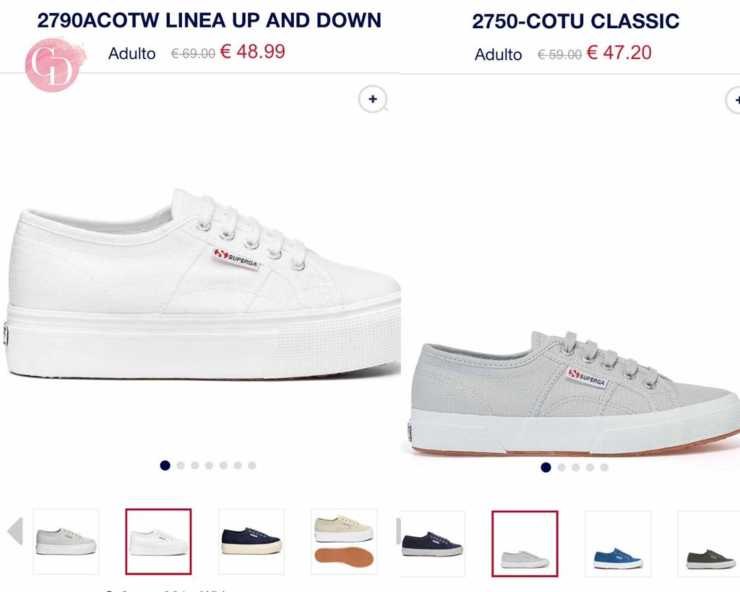Screen dimensions: 740x592
Task: Click the large white platform sneaker image
Action: click(x=202, y=284)
